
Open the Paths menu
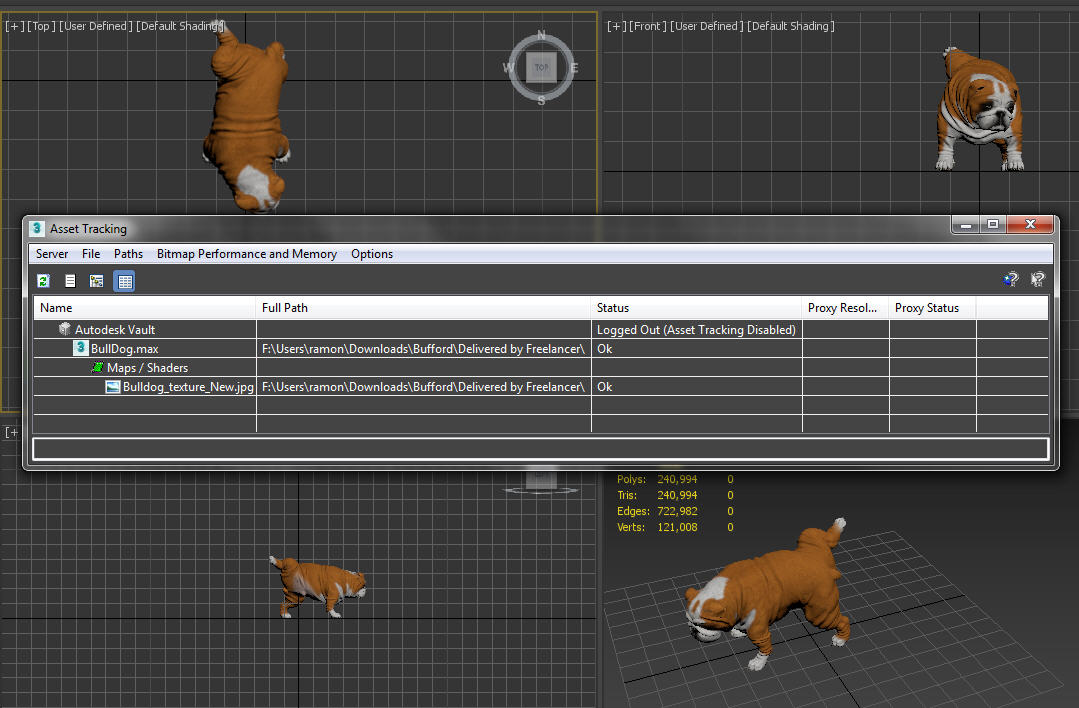pos(128,253)
